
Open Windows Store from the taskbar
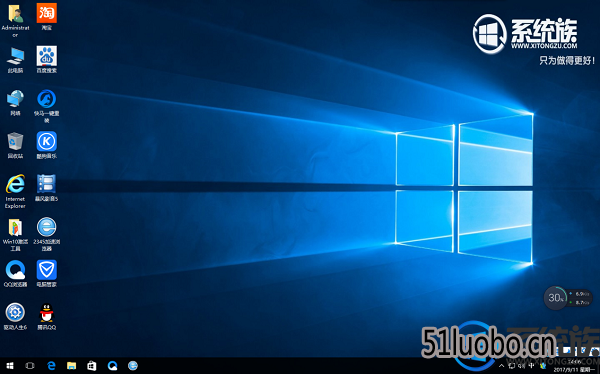point(92,366)
